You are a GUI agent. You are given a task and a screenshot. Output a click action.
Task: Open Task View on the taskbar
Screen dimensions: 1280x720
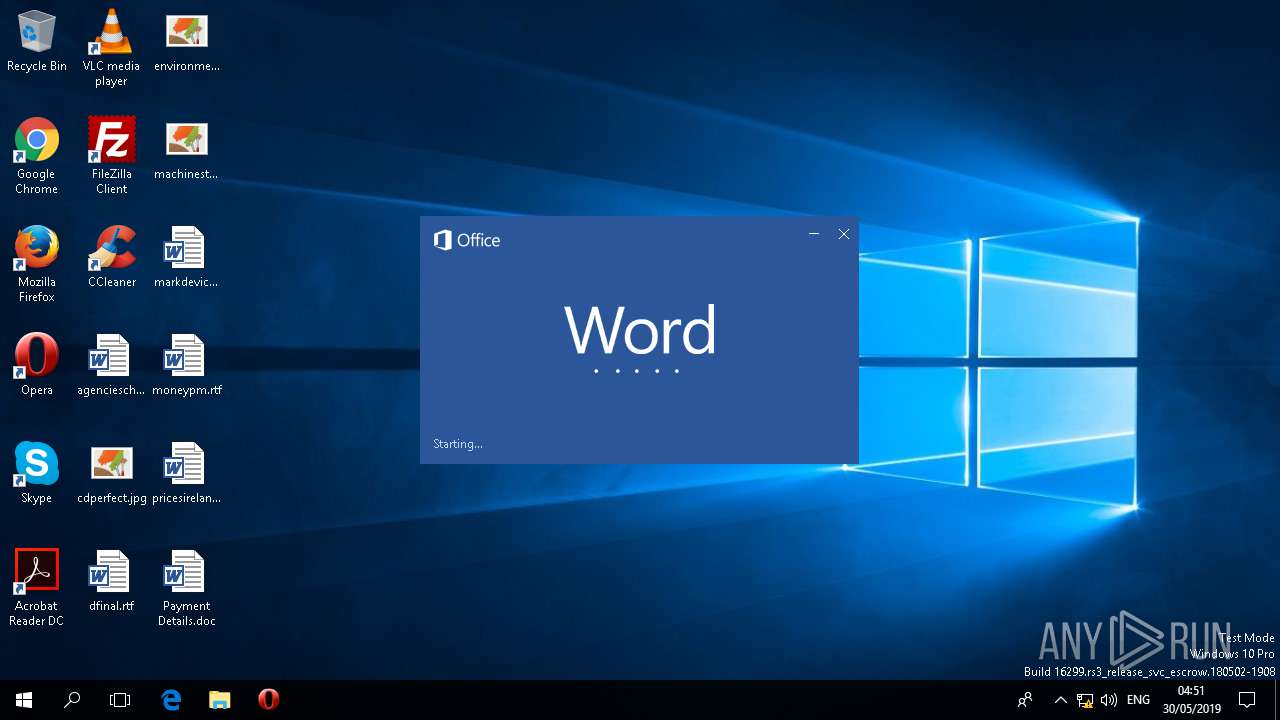click(x=120, y=700)
